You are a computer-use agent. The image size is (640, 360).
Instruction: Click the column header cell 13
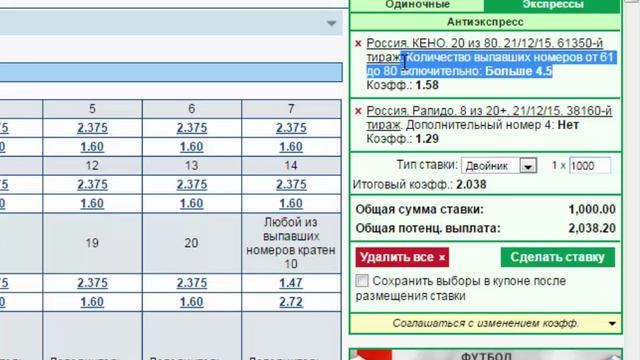191,166
